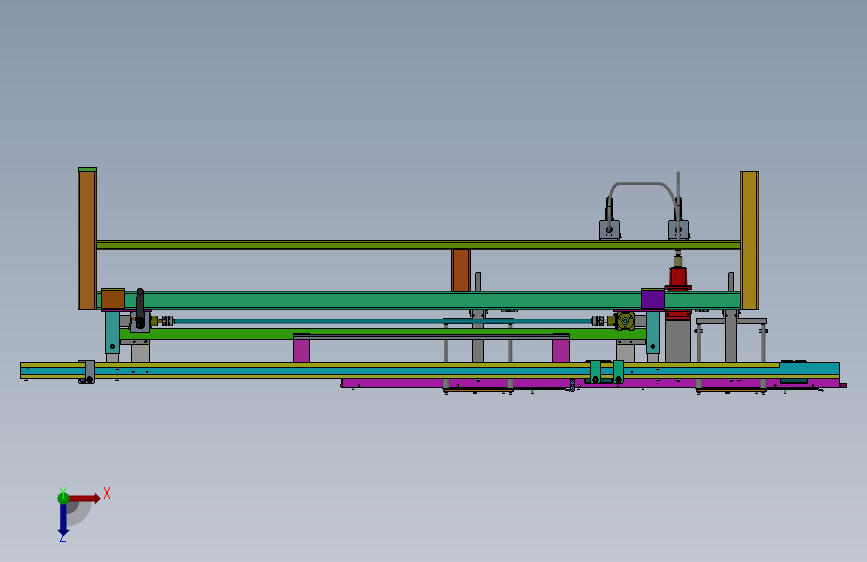Select the black lever handle at left
This screenshot has width=867, height=562.
pos(140,308)
